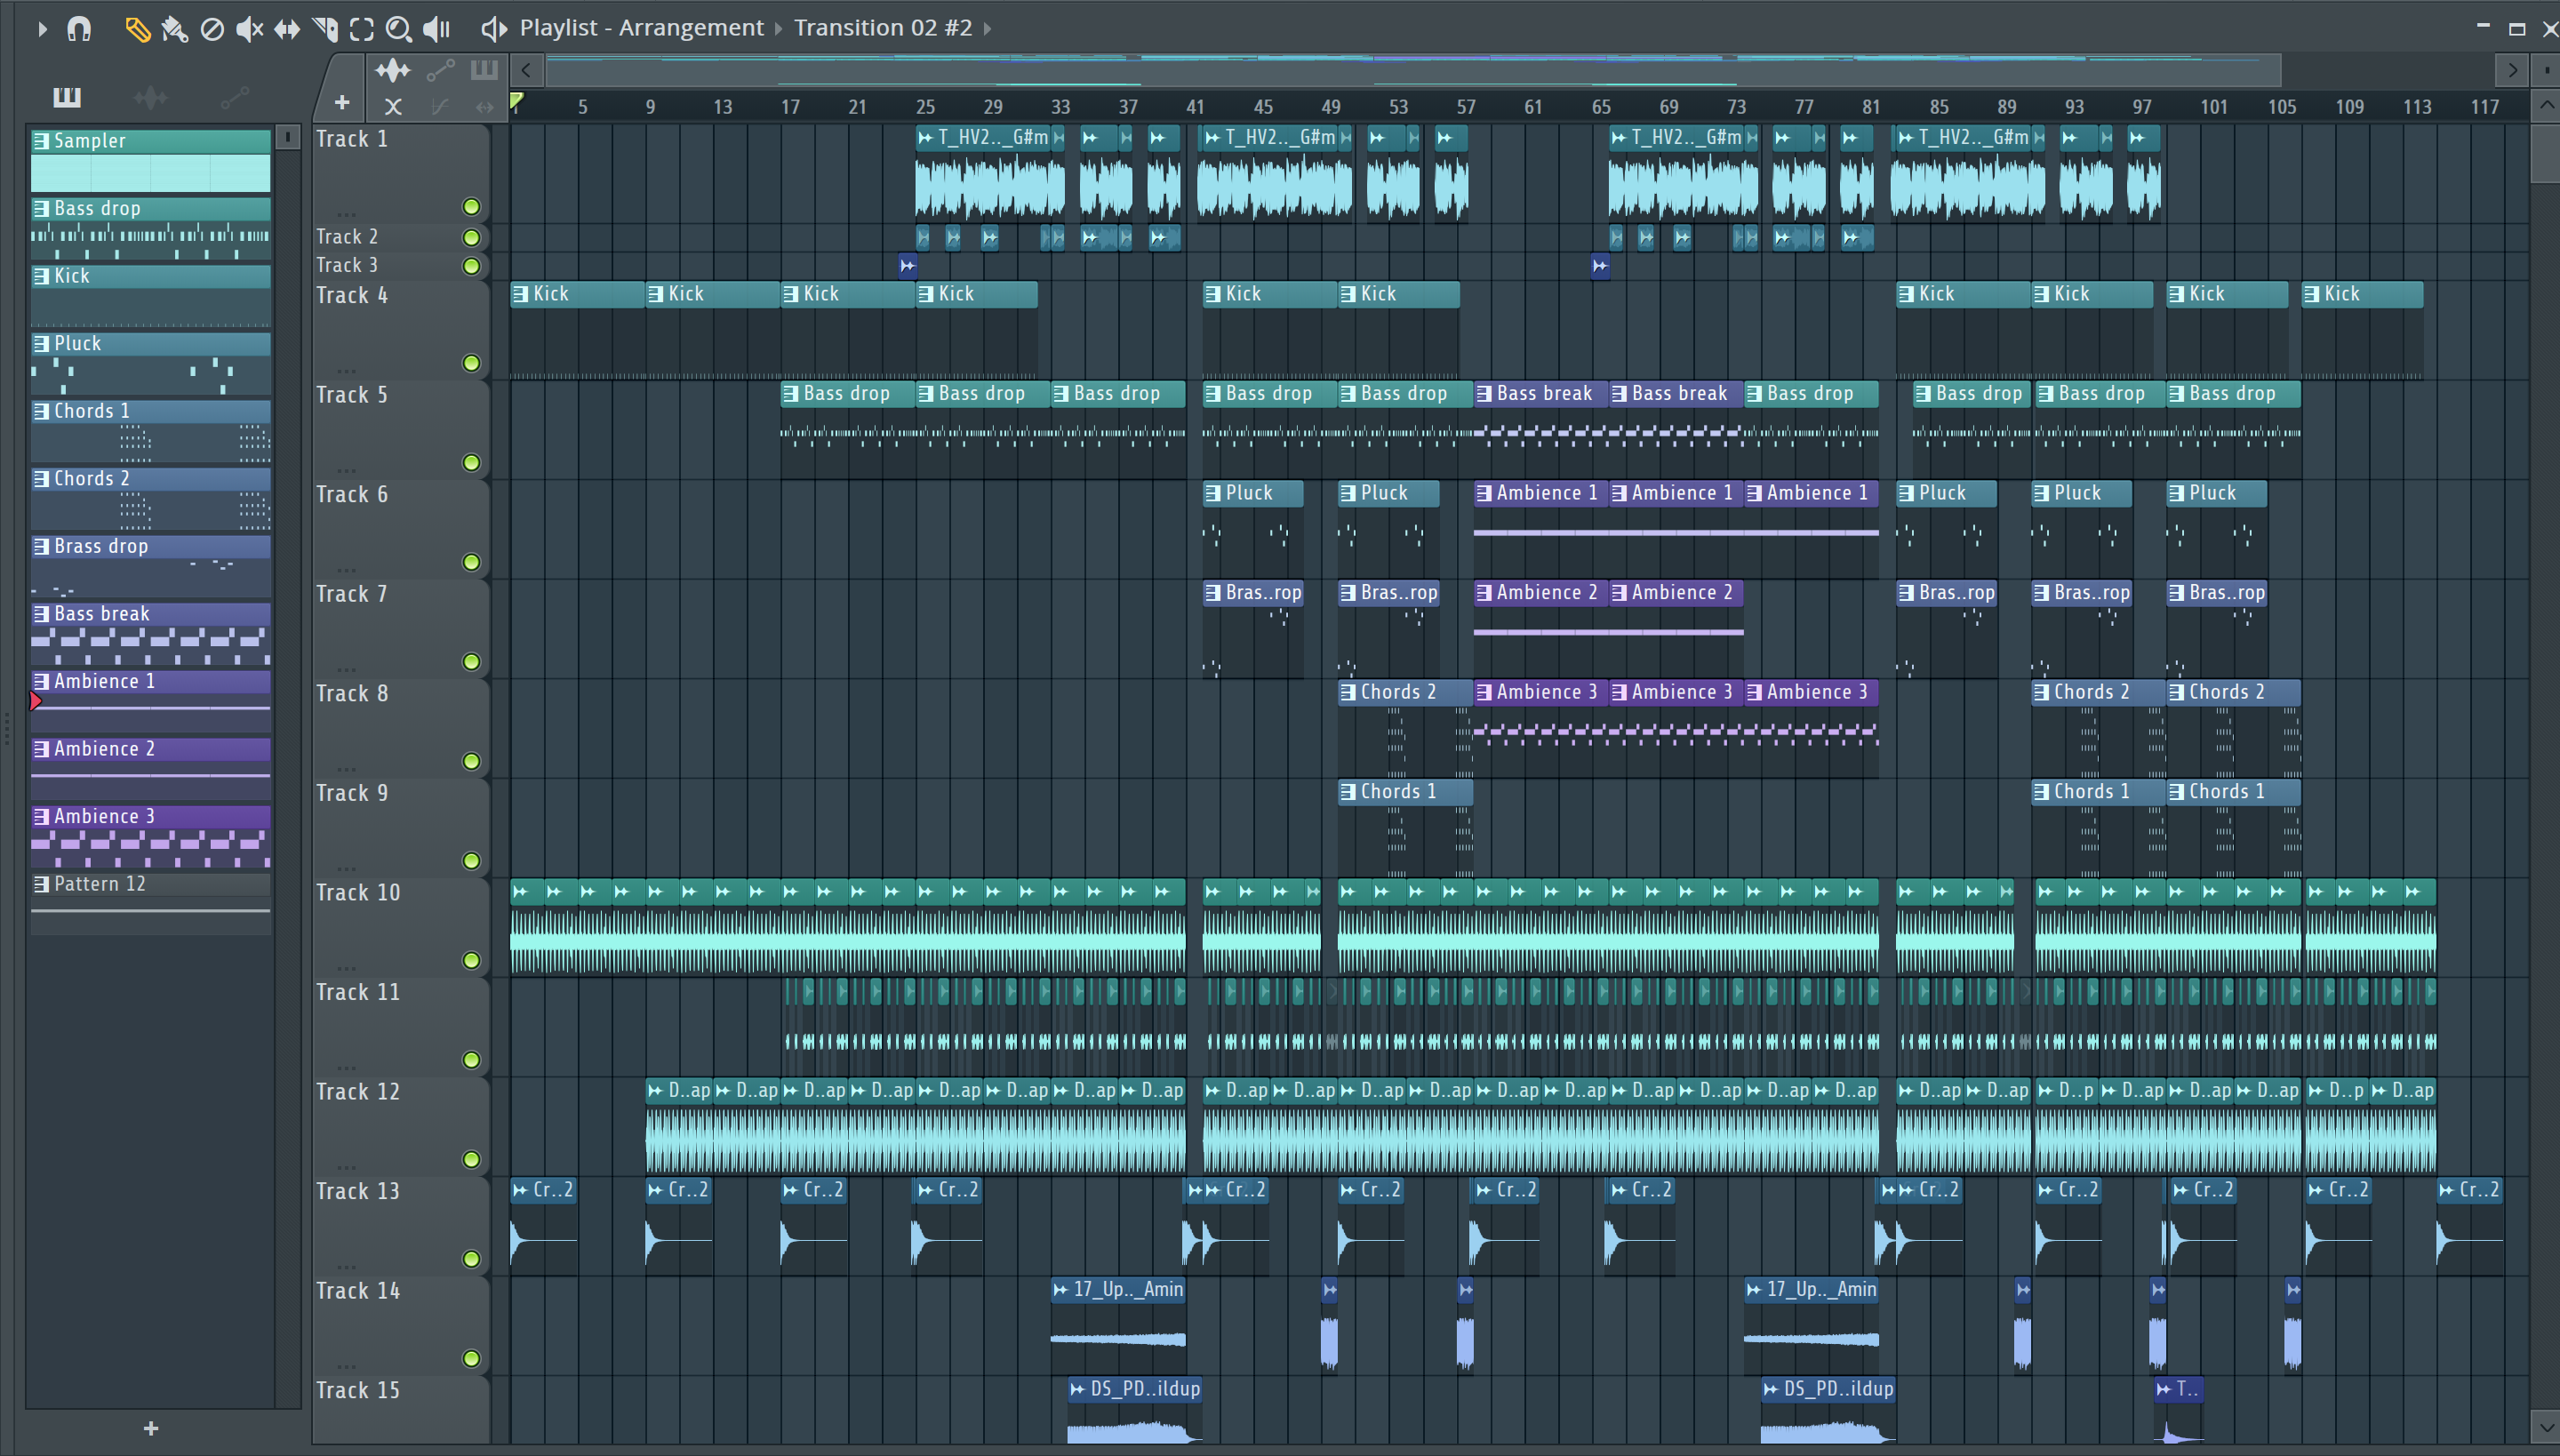Click the plus button on the track header tab

(x=342, y=102)
